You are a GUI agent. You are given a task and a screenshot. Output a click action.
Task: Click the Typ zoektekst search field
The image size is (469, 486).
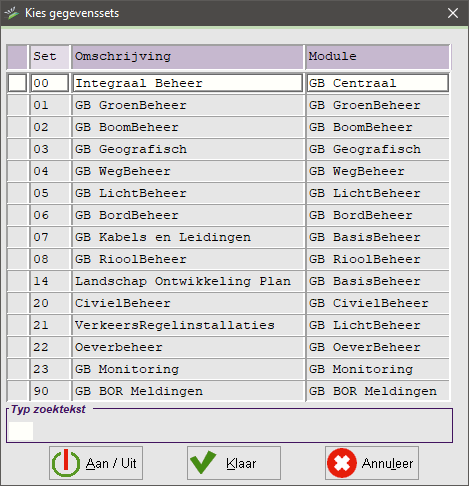pyautogui.click(x=21, y=431)
